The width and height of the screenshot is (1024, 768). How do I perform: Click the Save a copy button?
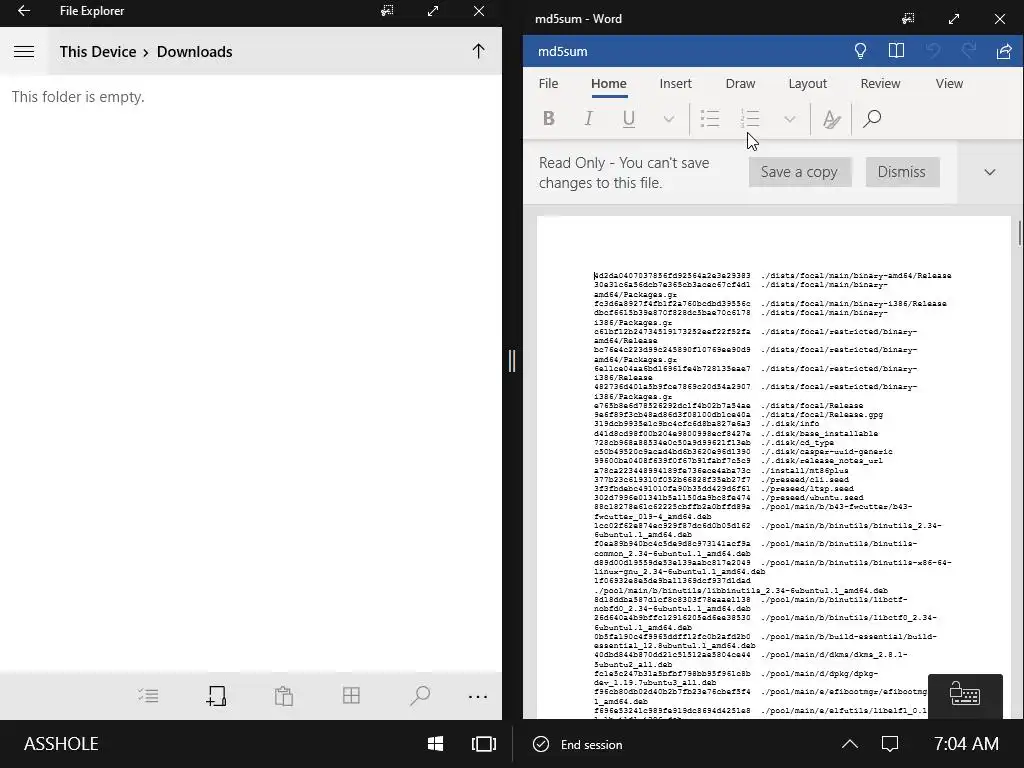pyautogui.click(x=799, y=172)
